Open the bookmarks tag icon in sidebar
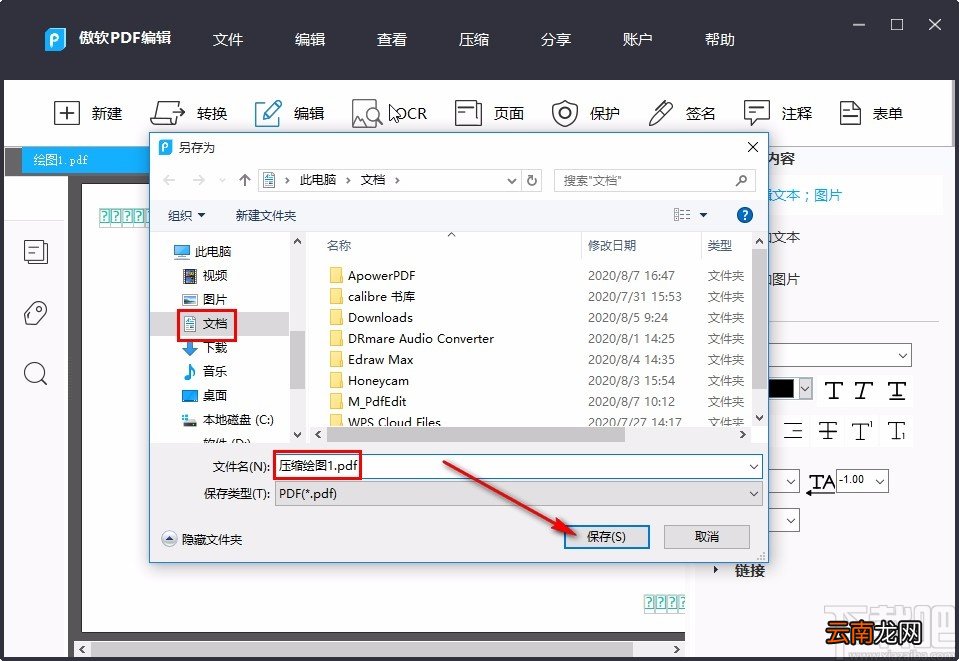959x661 pixels. pos(35,313)
